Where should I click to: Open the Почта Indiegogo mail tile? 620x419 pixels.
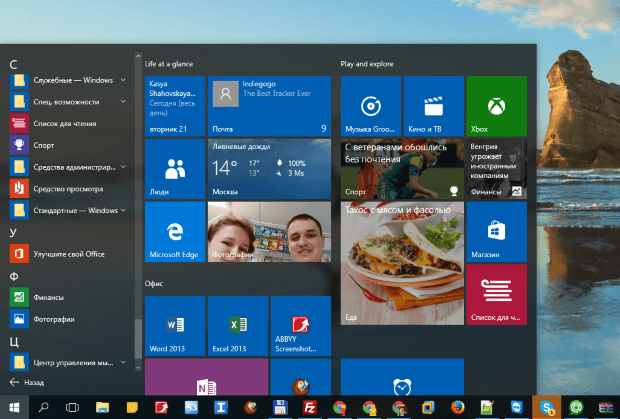pyautogui.click(x=269, y=106)
